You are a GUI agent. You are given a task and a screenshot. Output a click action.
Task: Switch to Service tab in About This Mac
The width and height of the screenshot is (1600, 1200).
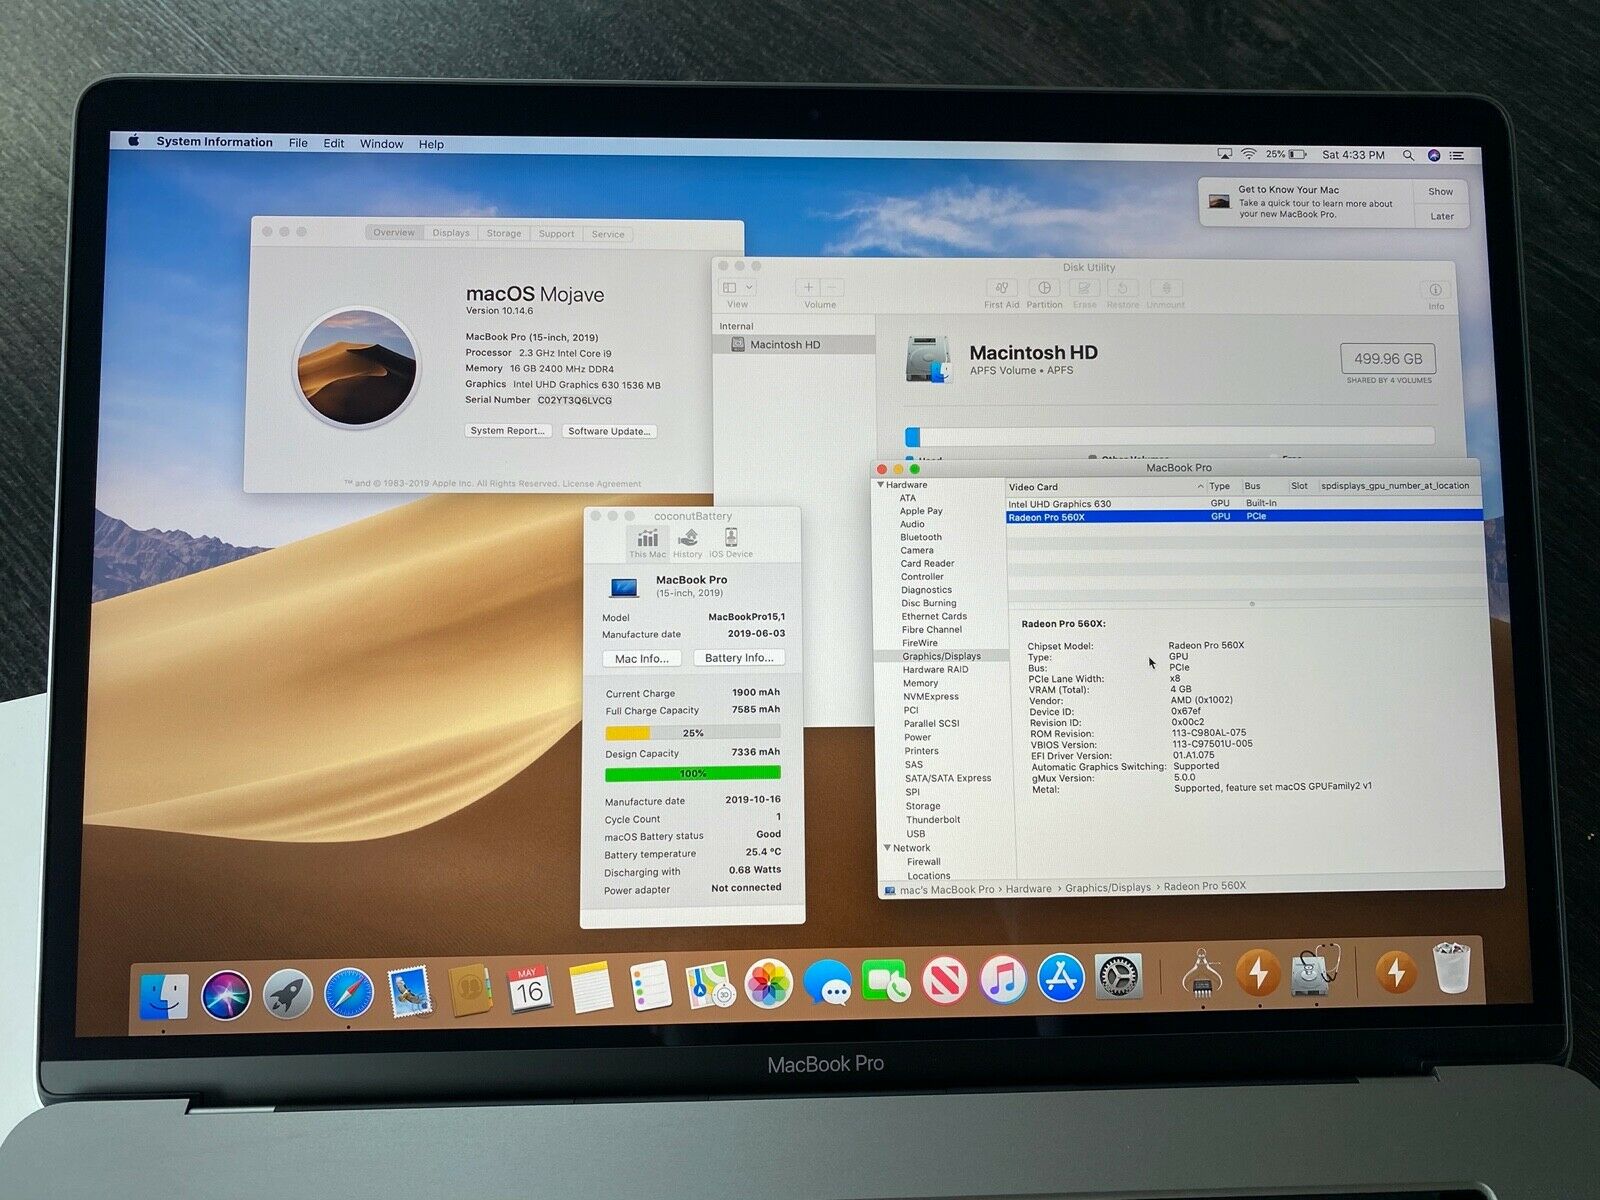[x=607, y=234]
